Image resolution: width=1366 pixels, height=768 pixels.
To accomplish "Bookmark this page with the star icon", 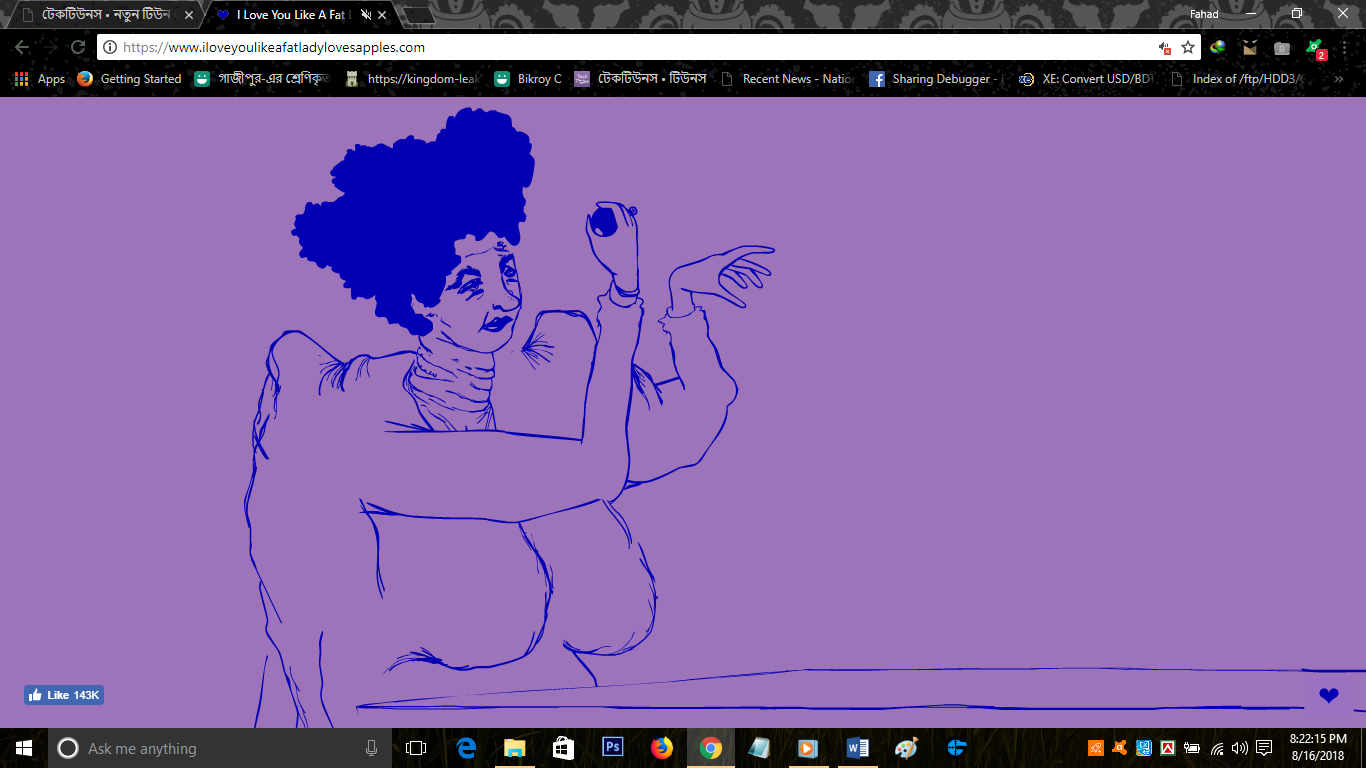I will tap(1188, 47).
